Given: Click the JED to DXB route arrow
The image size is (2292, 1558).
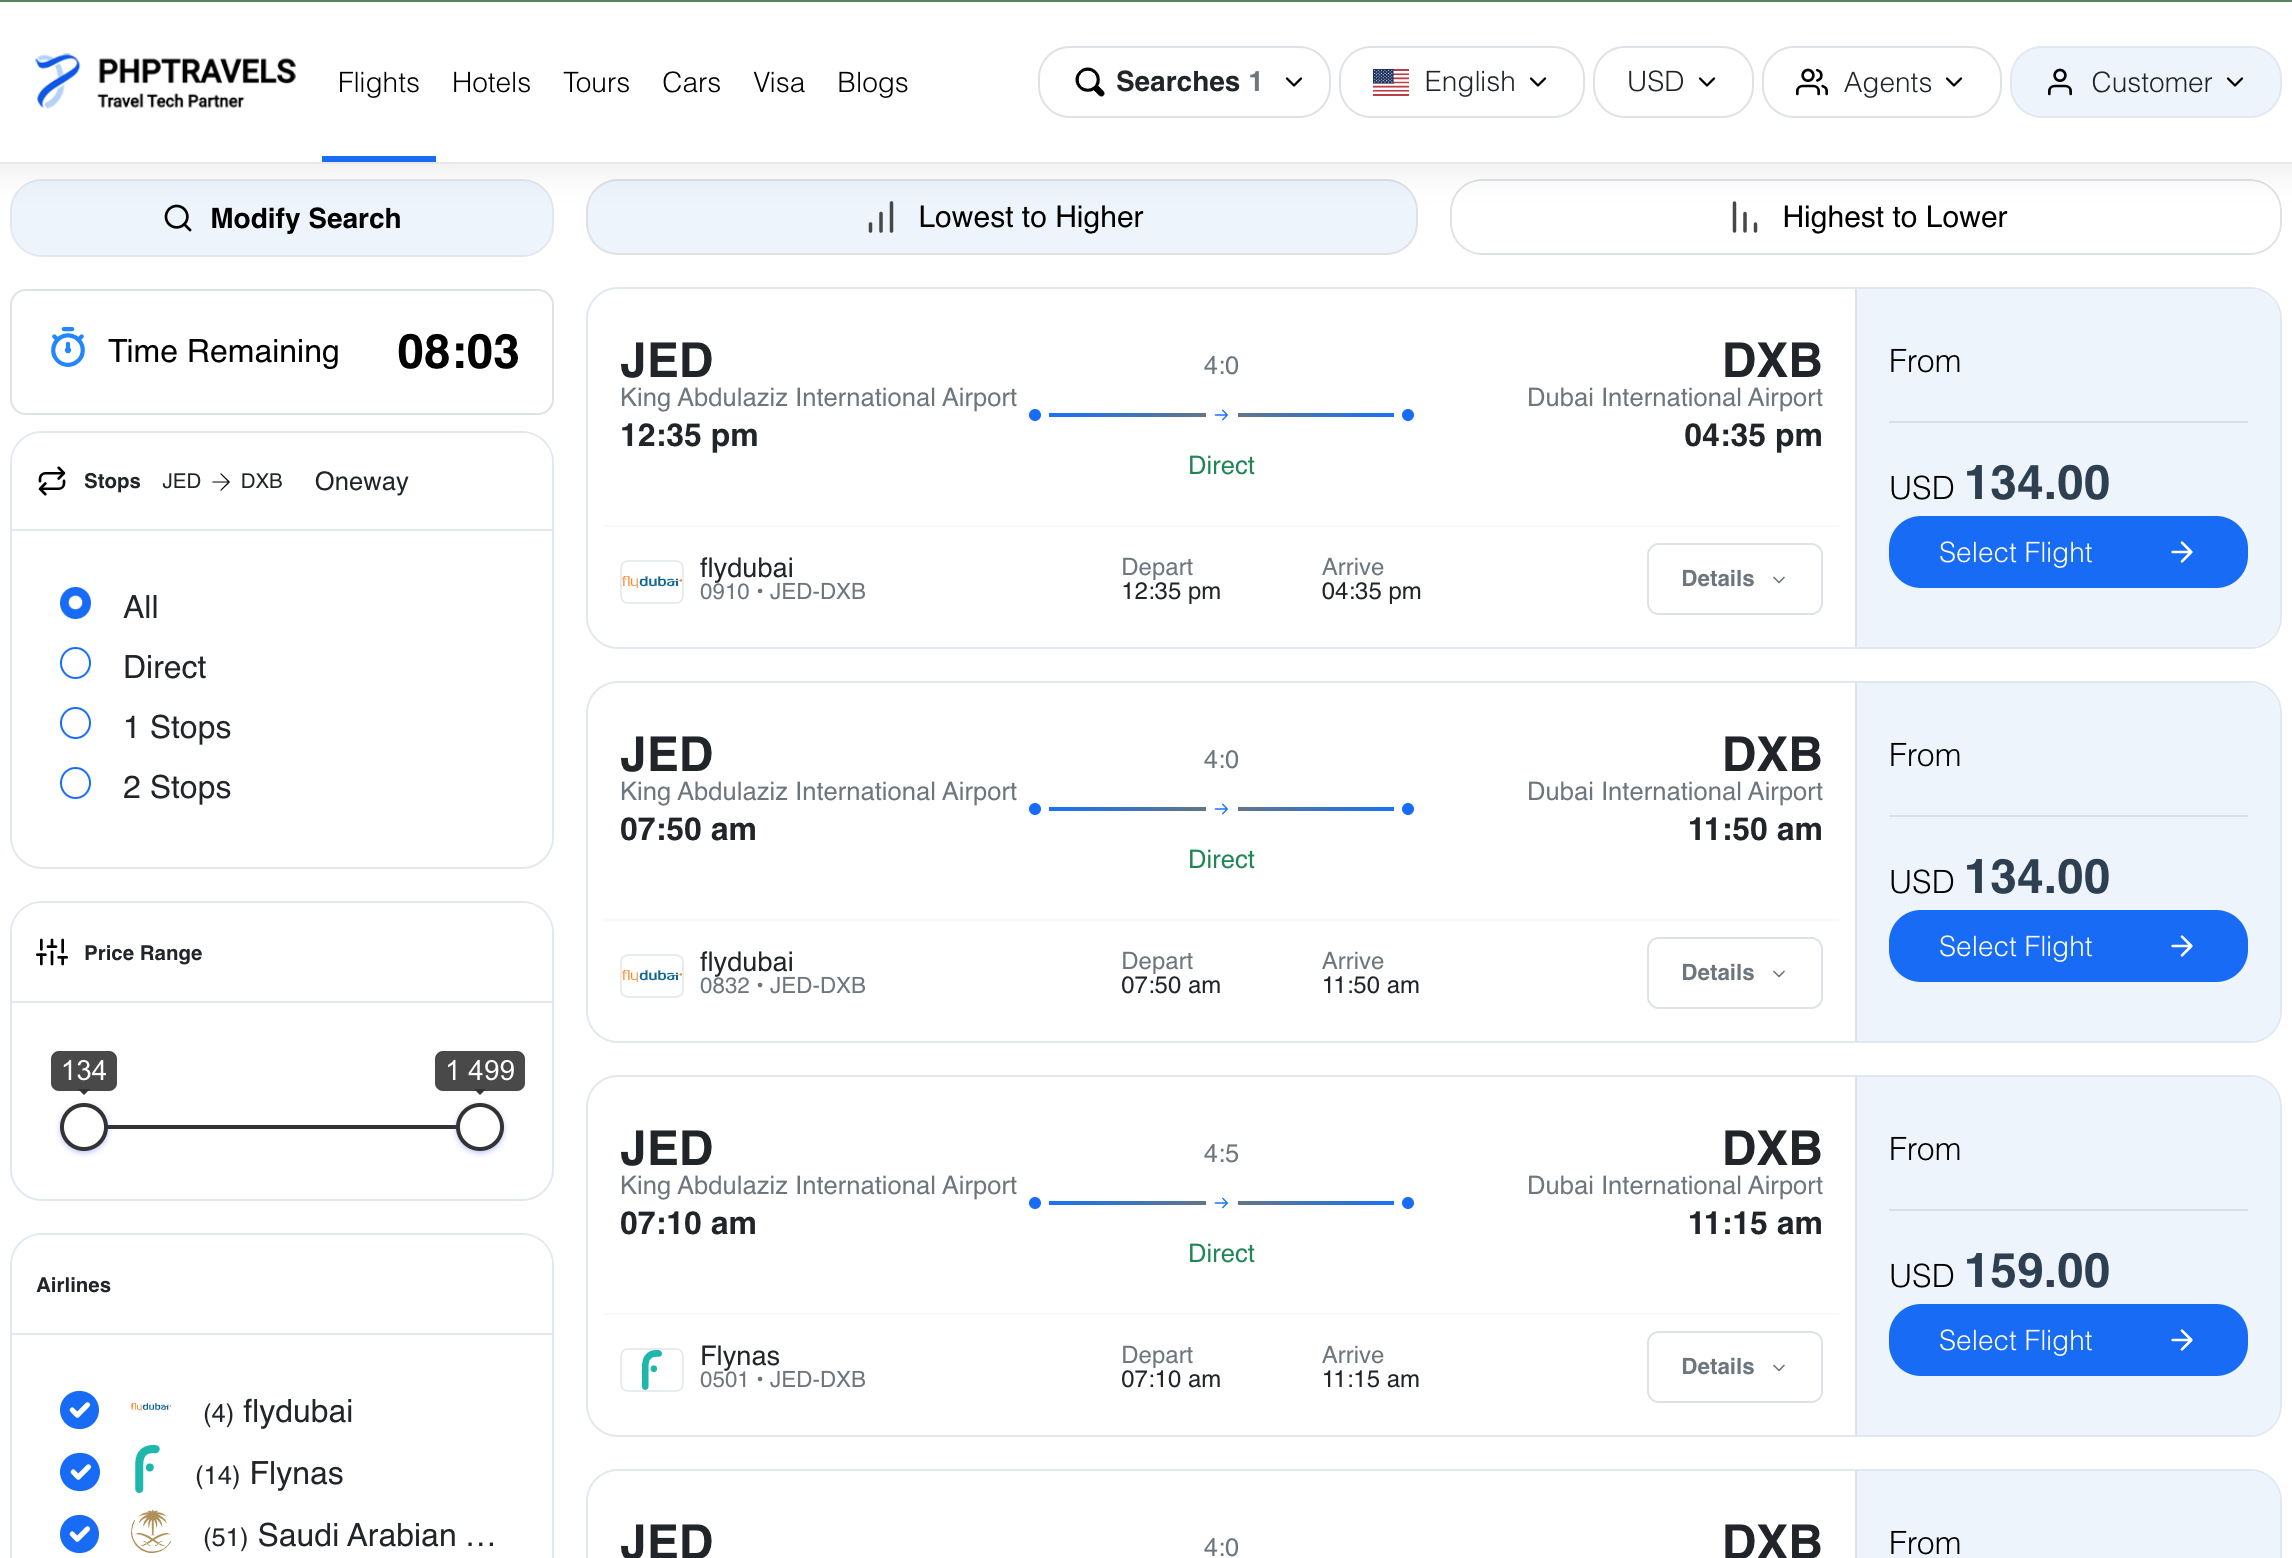Looking at the screenshot, I should pos(222,482).
